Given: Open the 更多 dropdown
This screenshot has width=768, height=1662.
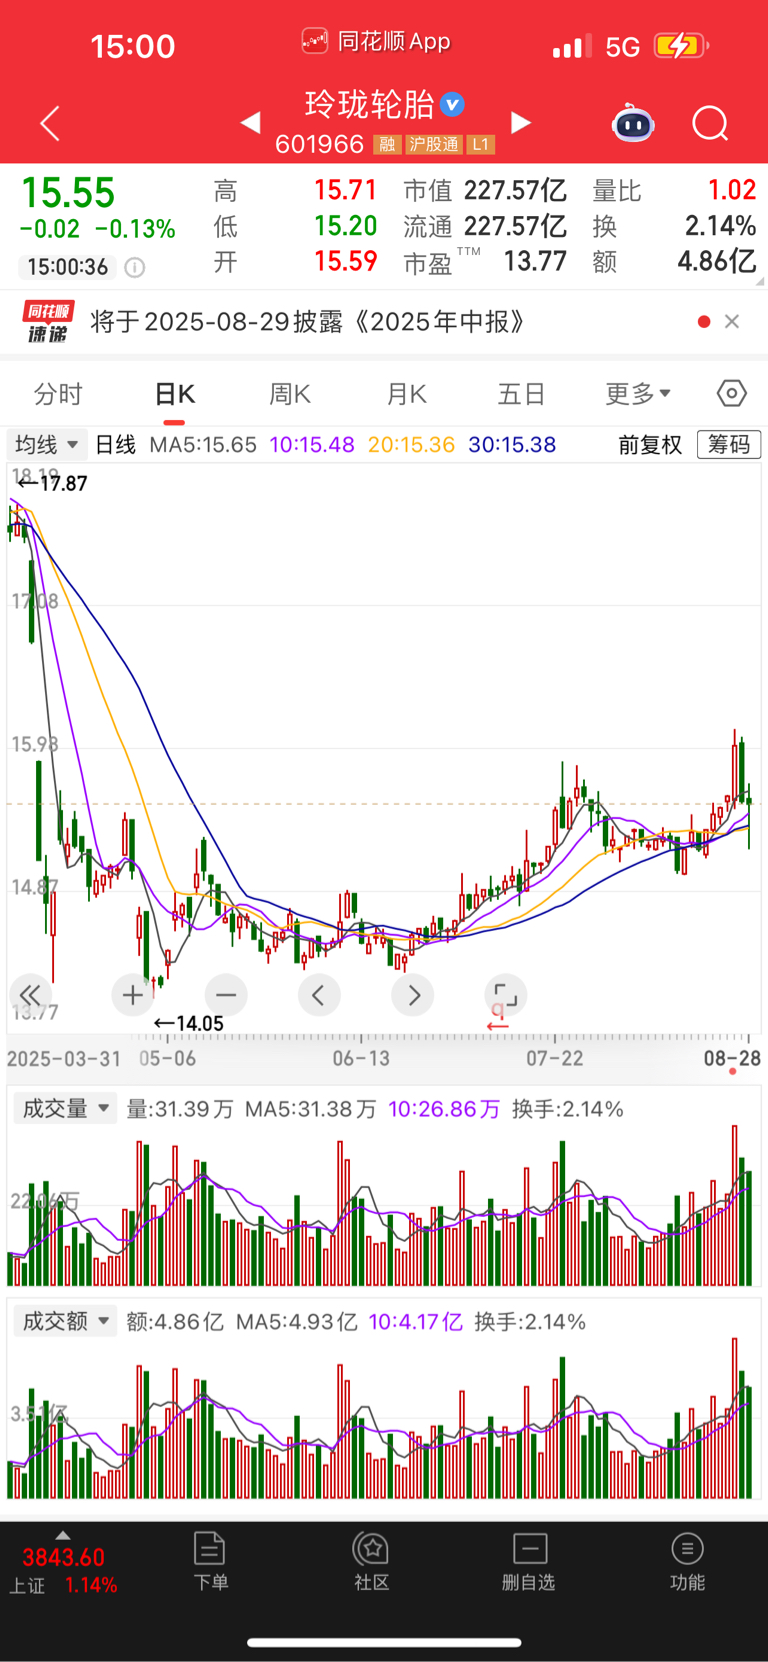Looking at the screenshot, I should coord(638,394).
